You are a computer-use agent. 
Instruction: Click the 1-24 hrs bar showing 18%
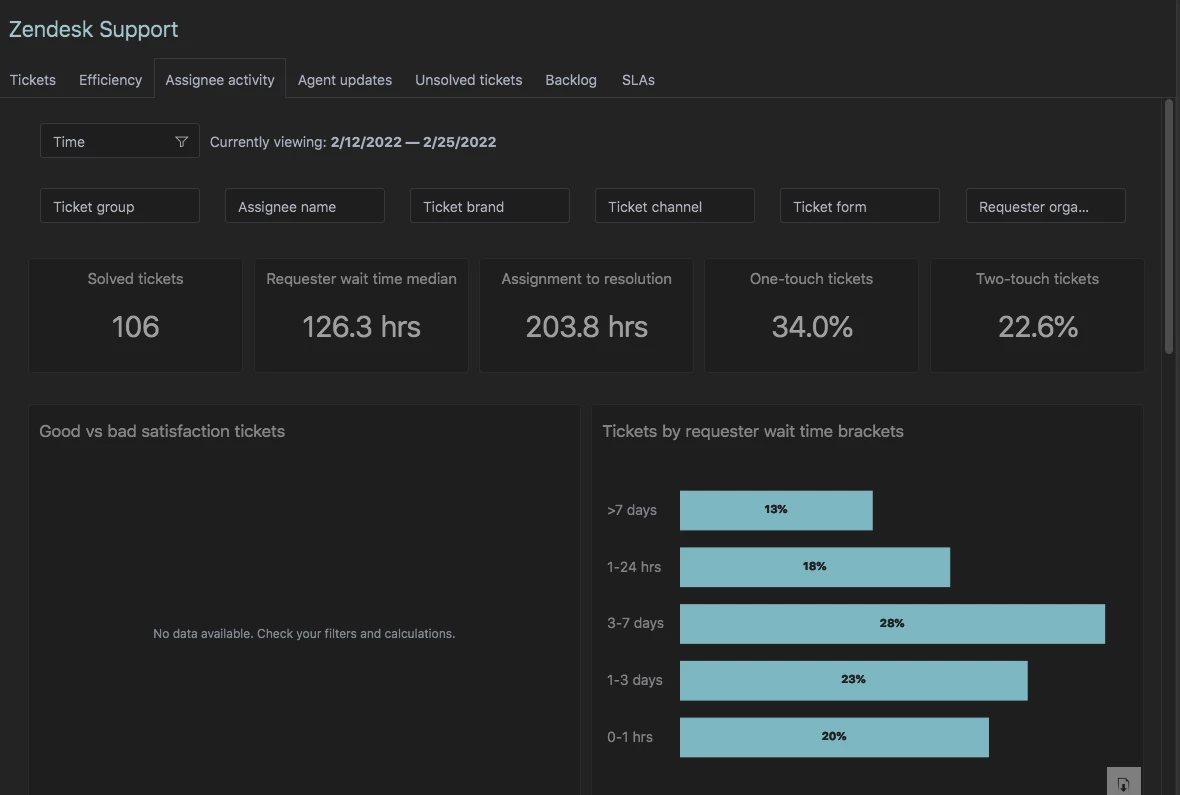tap(815, 567)
